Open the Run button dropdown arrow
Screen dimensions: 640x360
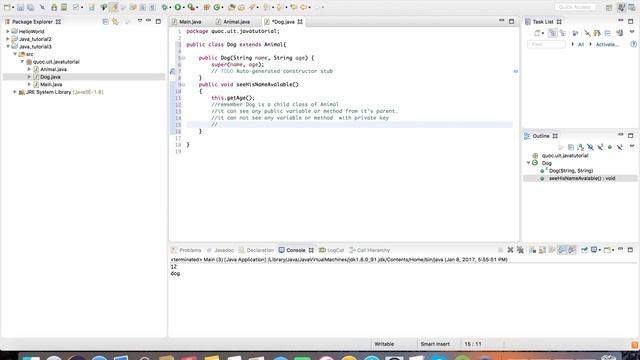click(184, 7)
